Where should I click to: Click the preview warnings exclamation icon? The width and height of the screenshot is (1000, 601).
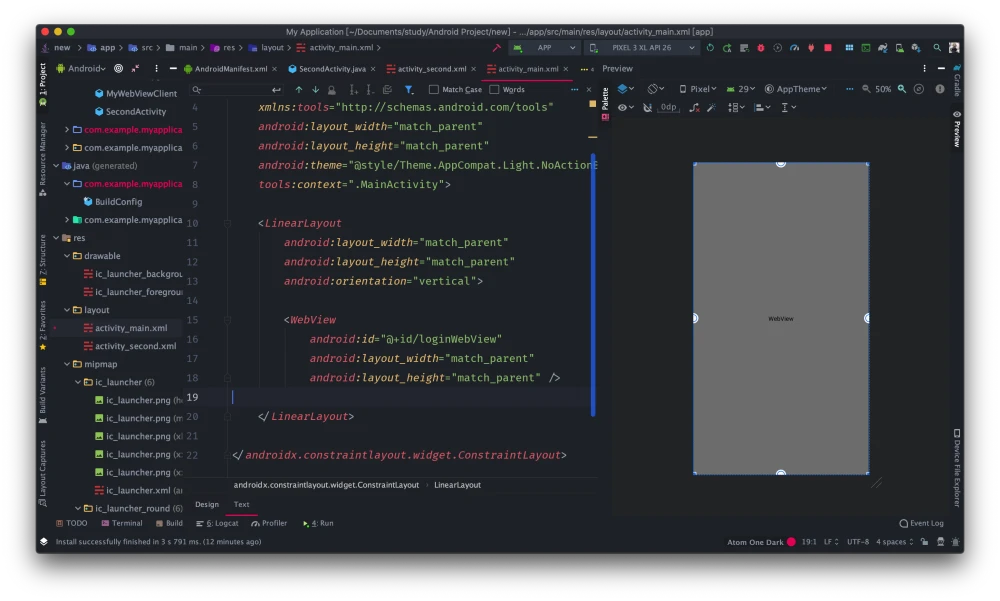(x=940, y=89)
